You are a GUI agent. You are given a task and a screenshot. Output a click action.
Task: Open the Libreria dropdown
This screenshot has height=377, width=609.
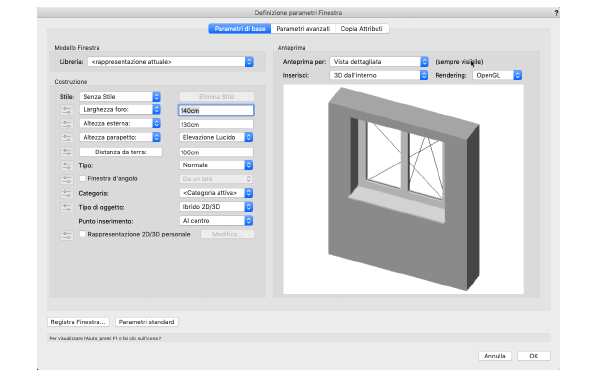171,62
